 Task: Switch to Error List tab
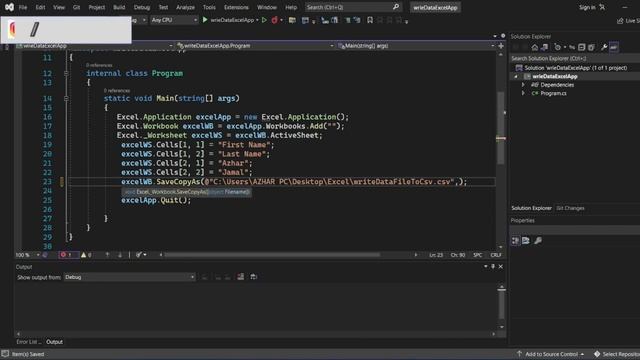[x=28, y=342]
